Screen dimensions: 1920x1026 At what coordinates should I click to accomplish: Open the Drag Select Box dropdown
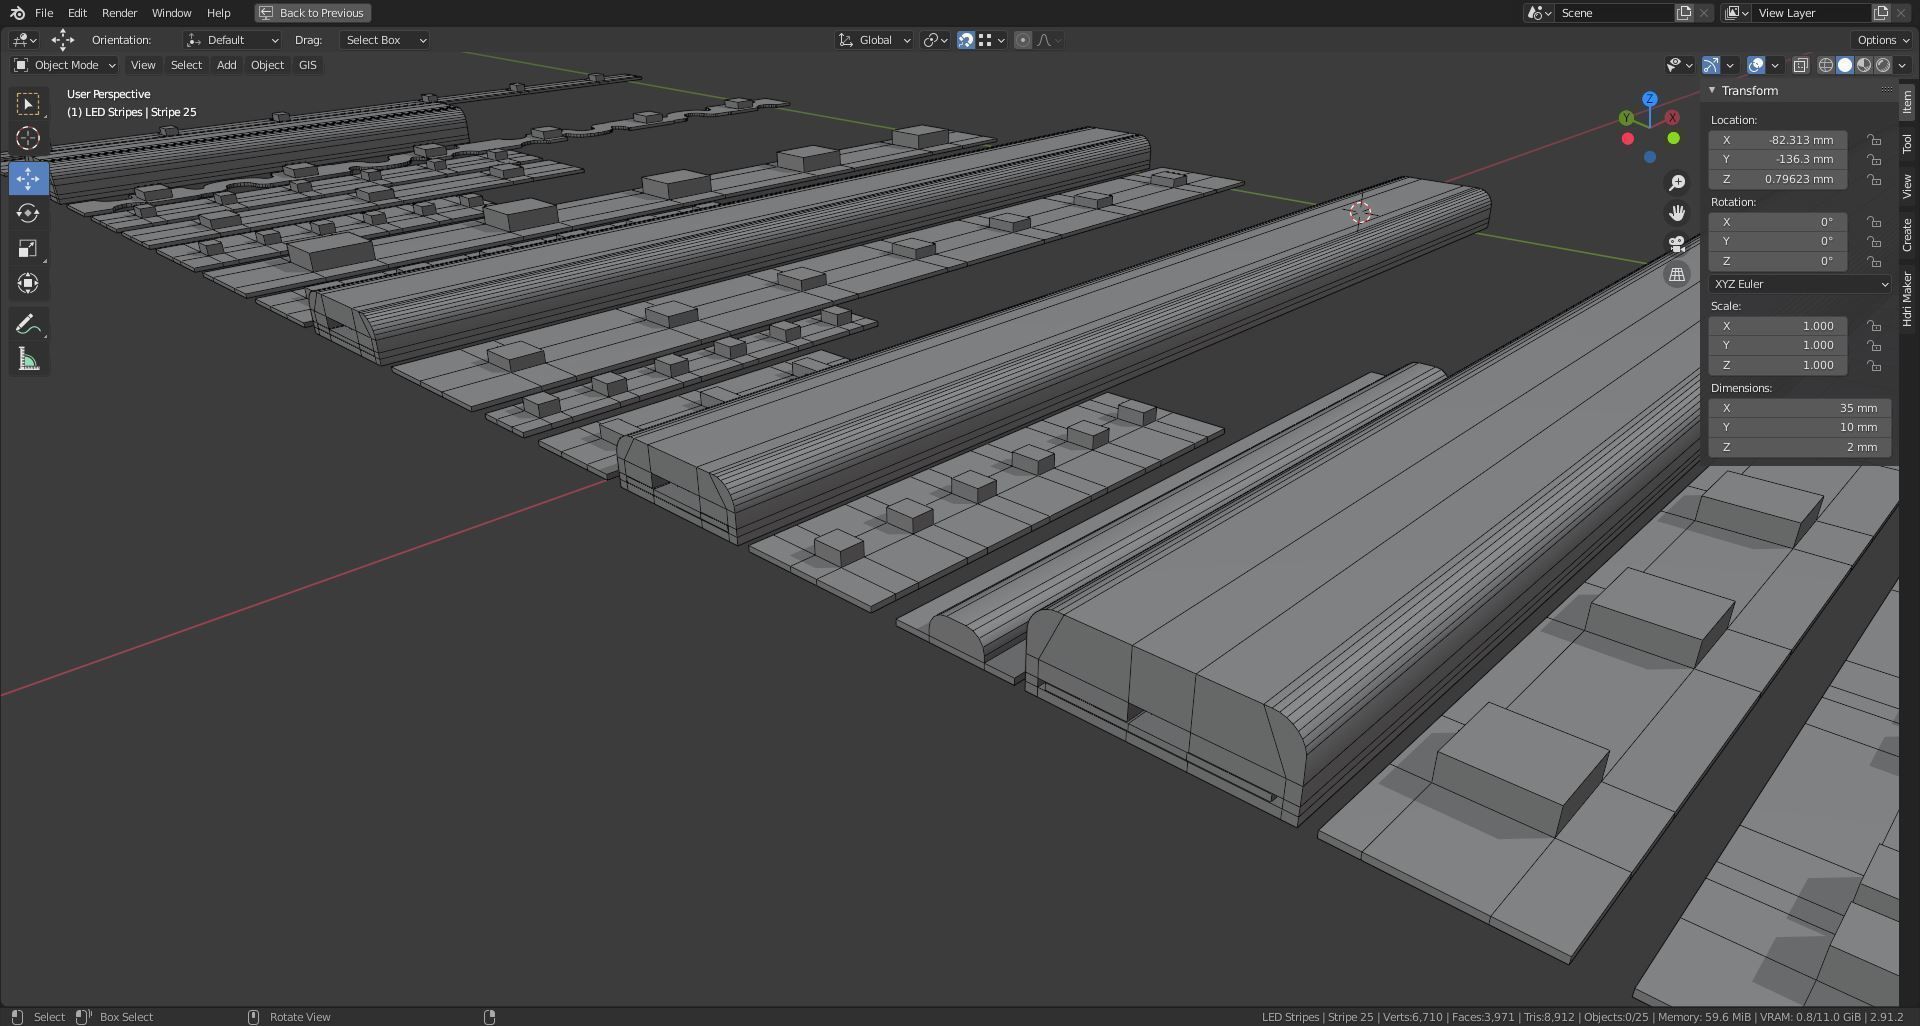coord(385,40)
